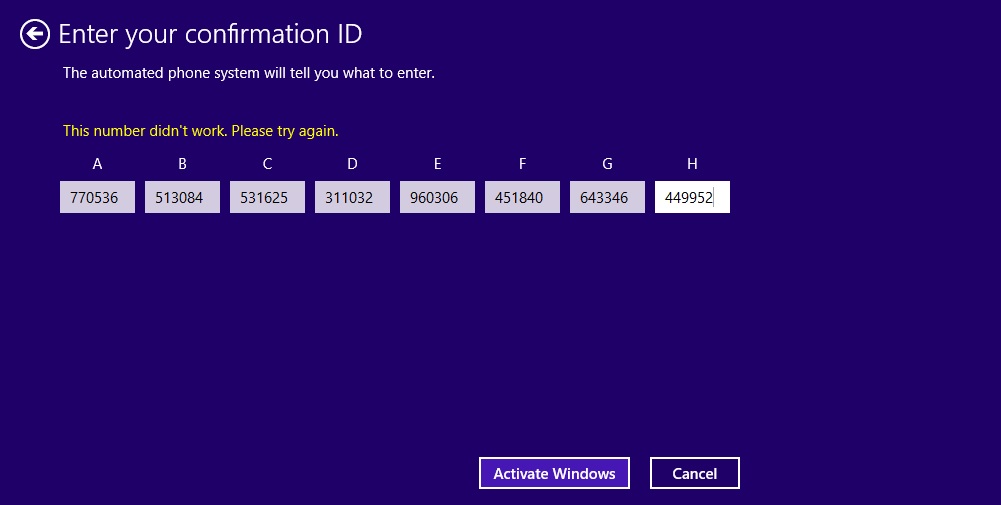Click field G showing 643346
This screenshot has height=505, width=1001.
(x=607, y=197)
